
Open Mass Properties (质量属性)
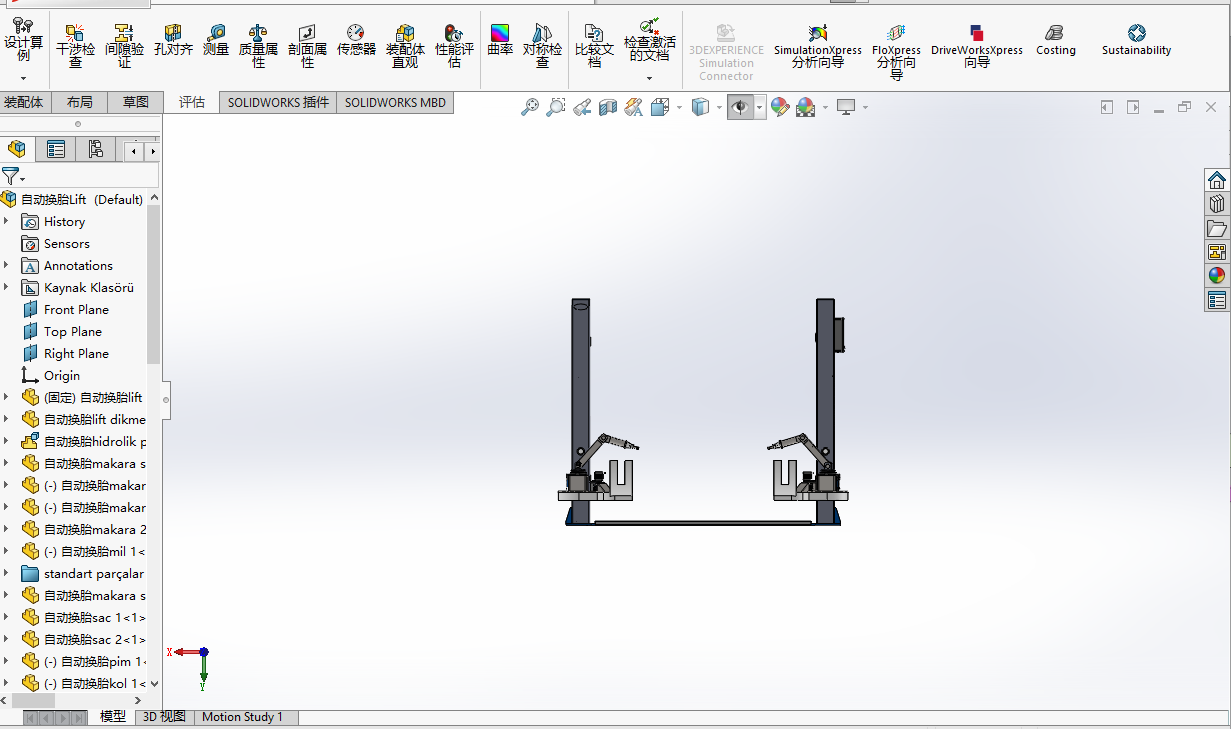[x=258, y=46]
